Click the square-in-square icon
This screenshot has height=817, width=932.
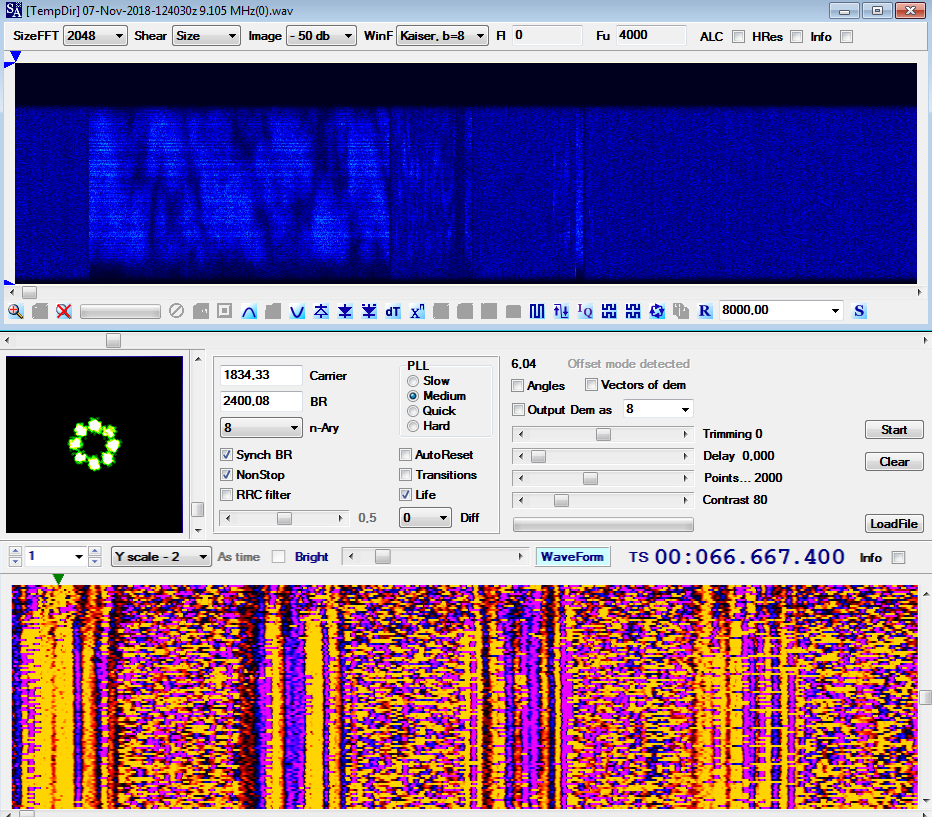pos(225,311)
